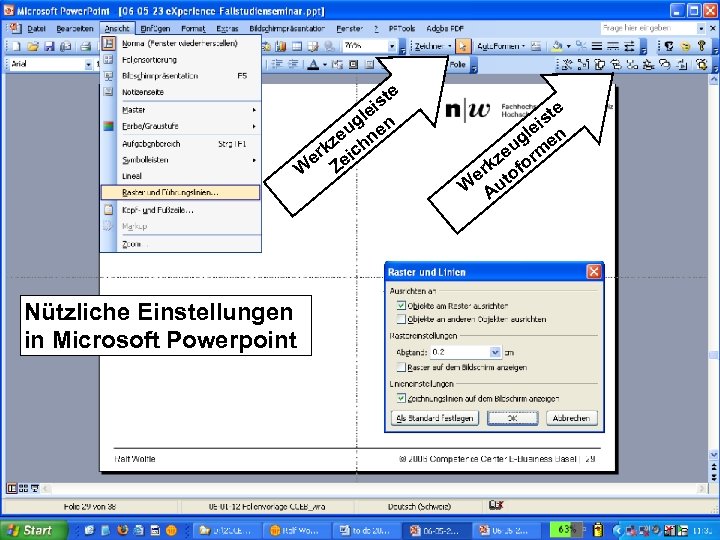Open the AutoFormen dropdown menu
Viewport: 720px width, 540px height.
tap(501, 46)
